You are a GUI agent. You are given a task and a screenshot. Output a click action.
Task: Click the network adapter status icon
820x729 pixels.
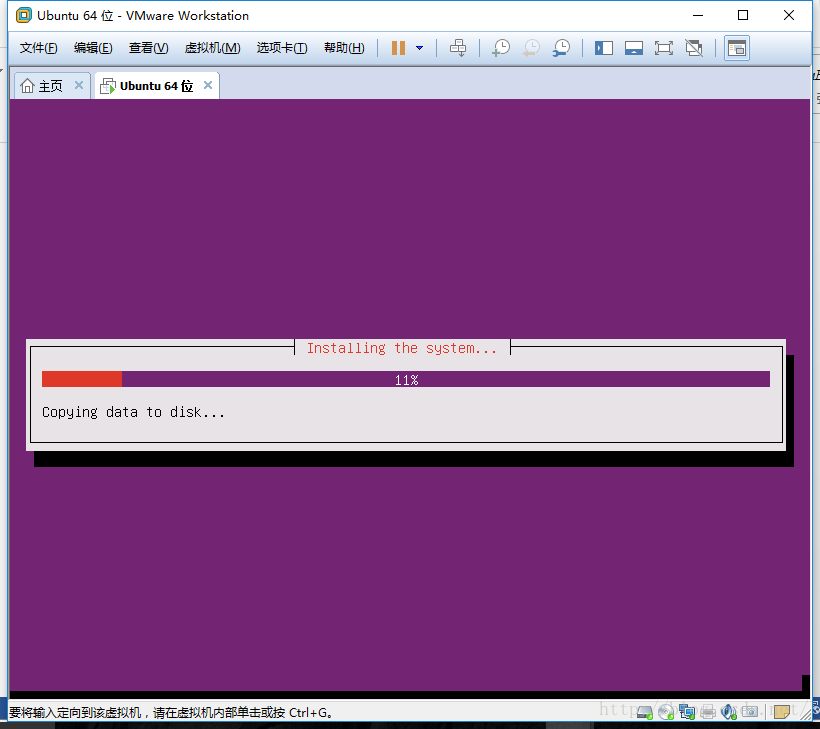(687, 712)
